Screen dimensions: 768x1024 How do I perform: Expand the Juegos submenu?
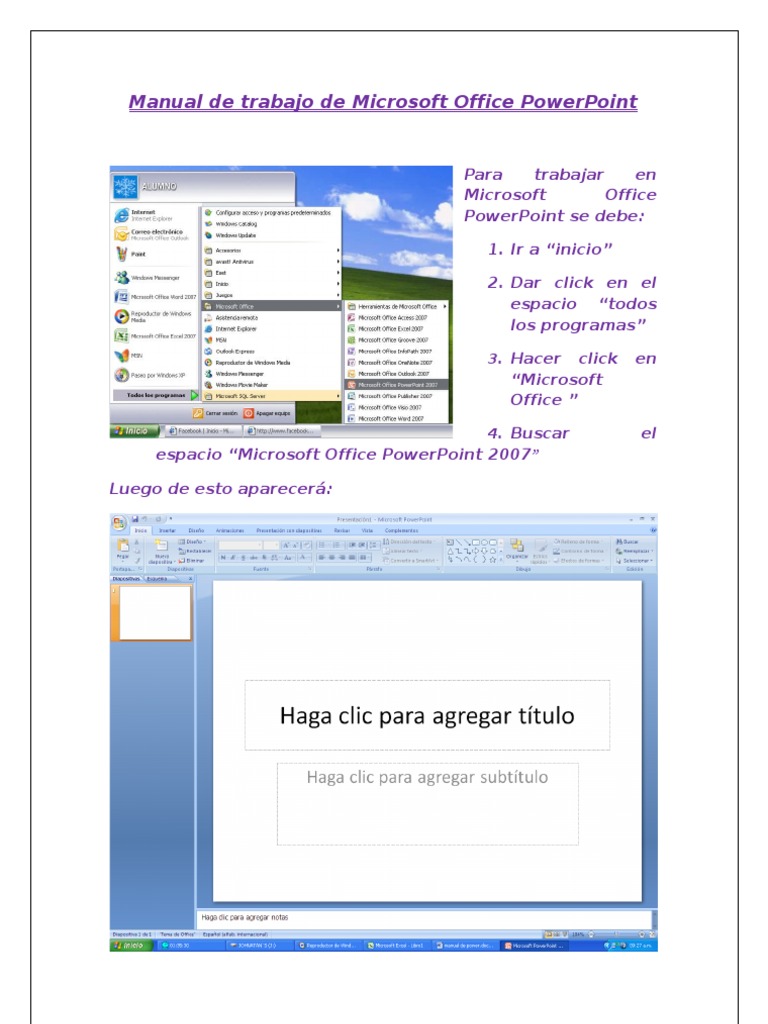272,295
